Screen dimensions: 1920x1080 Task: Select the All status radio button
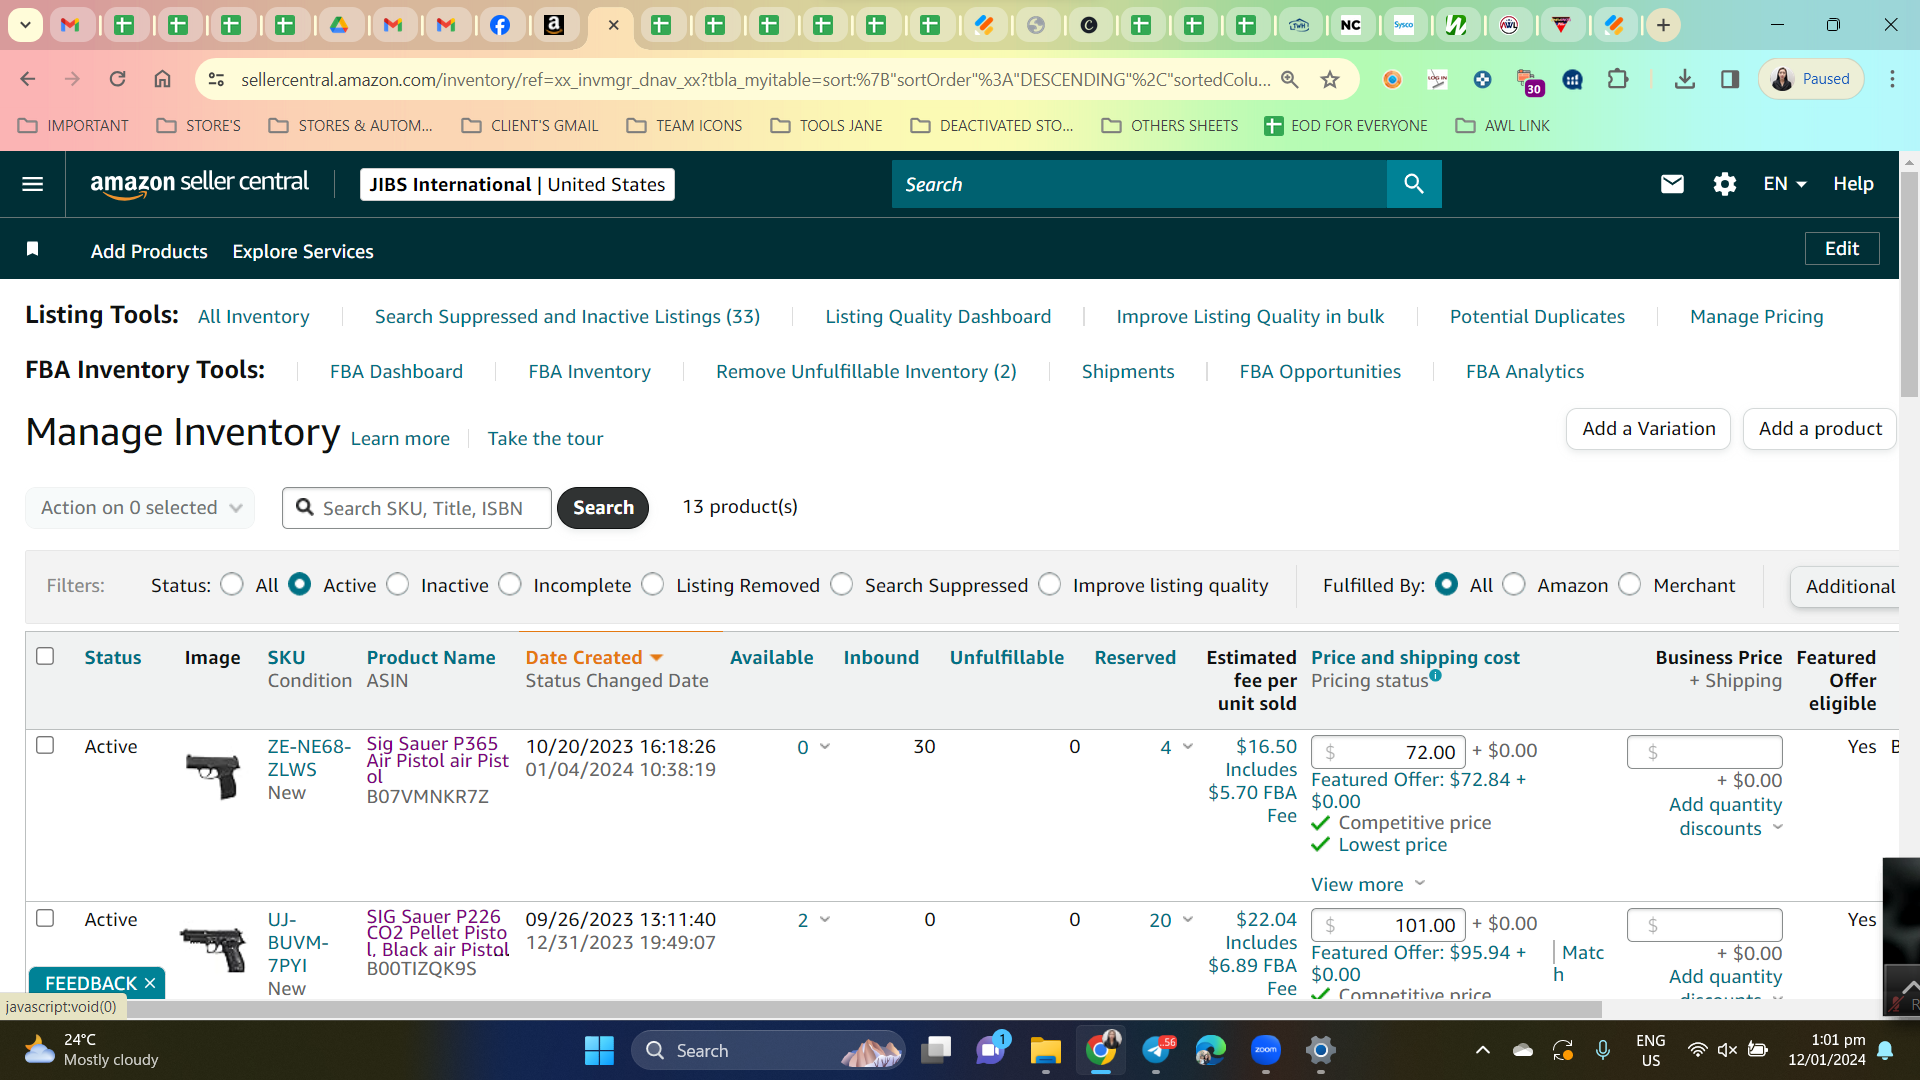(232, 584)
